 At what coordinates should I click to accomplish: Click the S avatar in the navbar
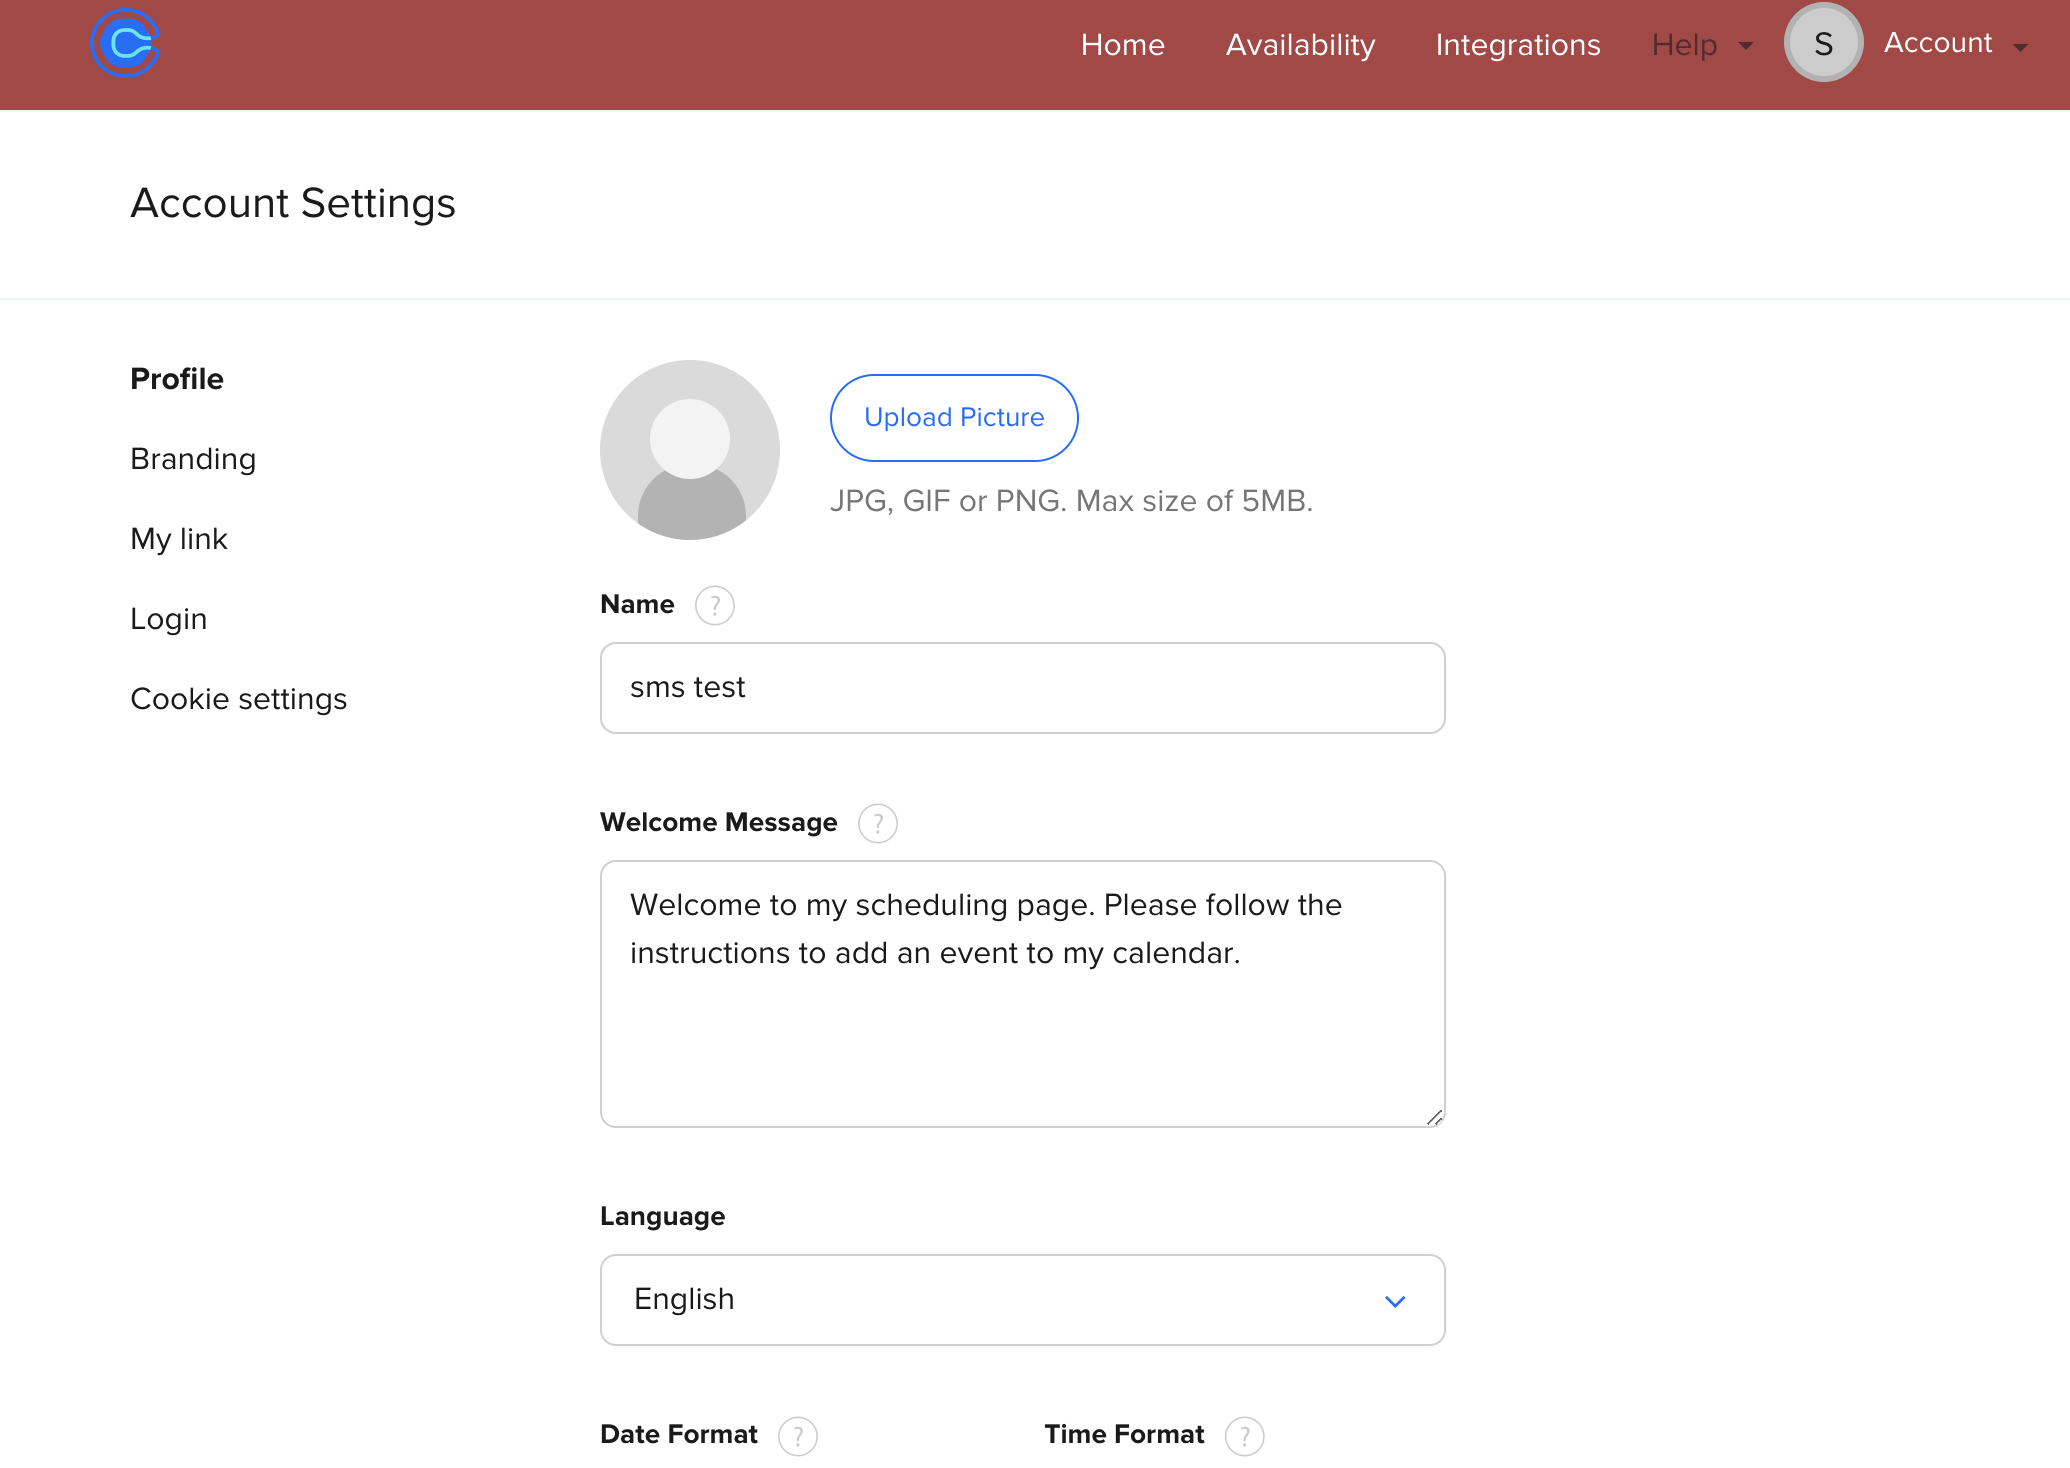click(x=1823, y=43)
